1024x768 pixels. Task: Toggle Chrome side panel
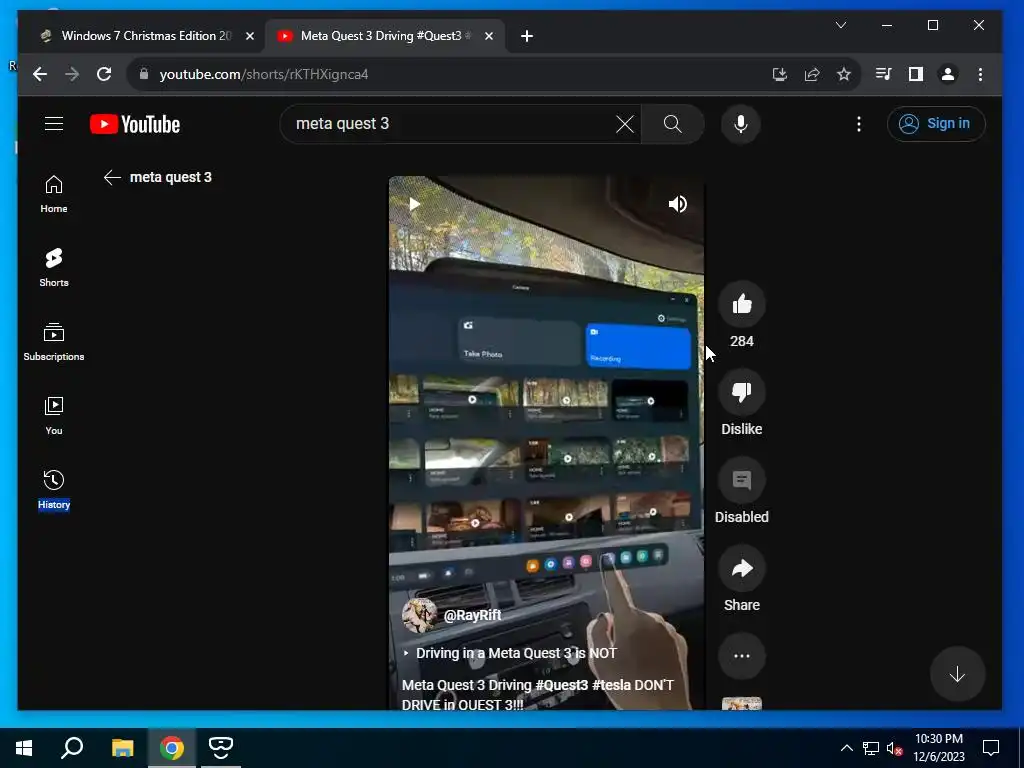[x=916, y=74]
